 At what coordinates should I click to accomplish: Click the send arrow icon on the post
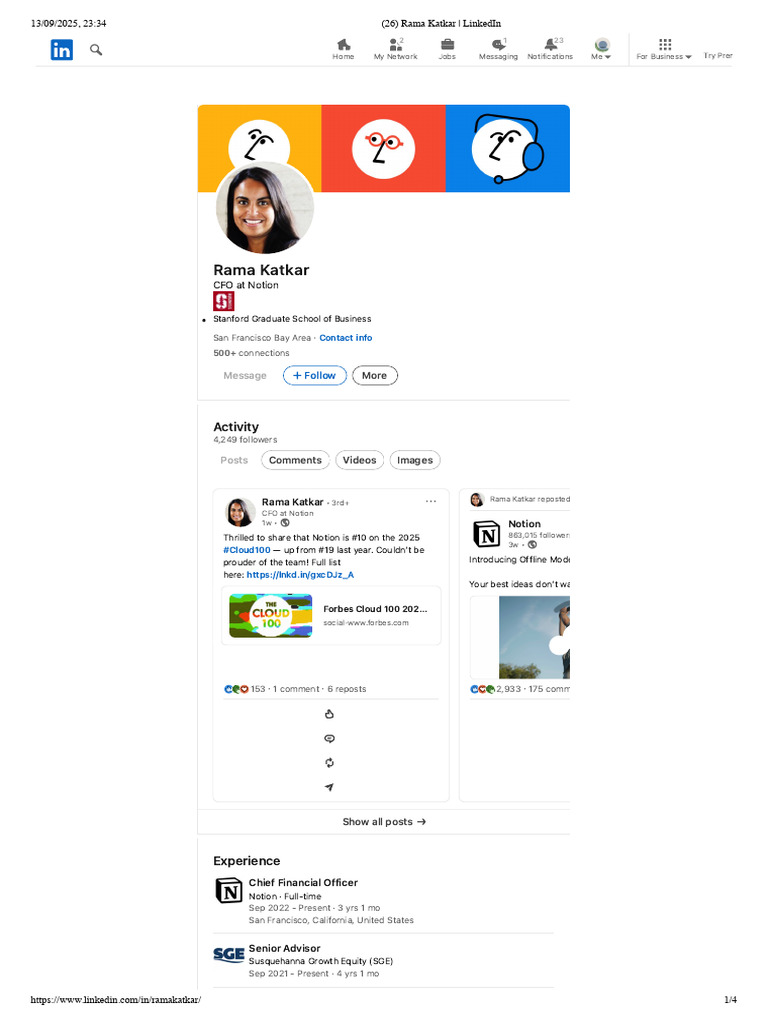coord(329,787)
